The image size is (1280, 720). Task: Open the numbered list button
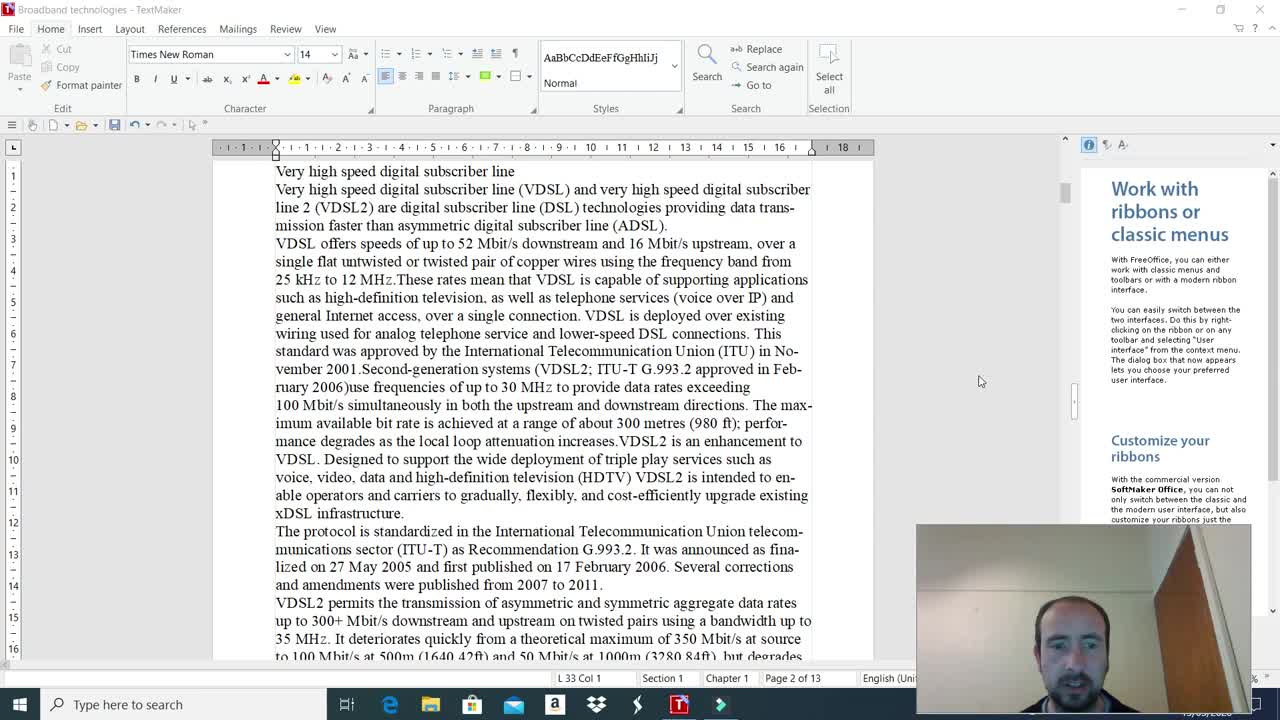point(415,54)
